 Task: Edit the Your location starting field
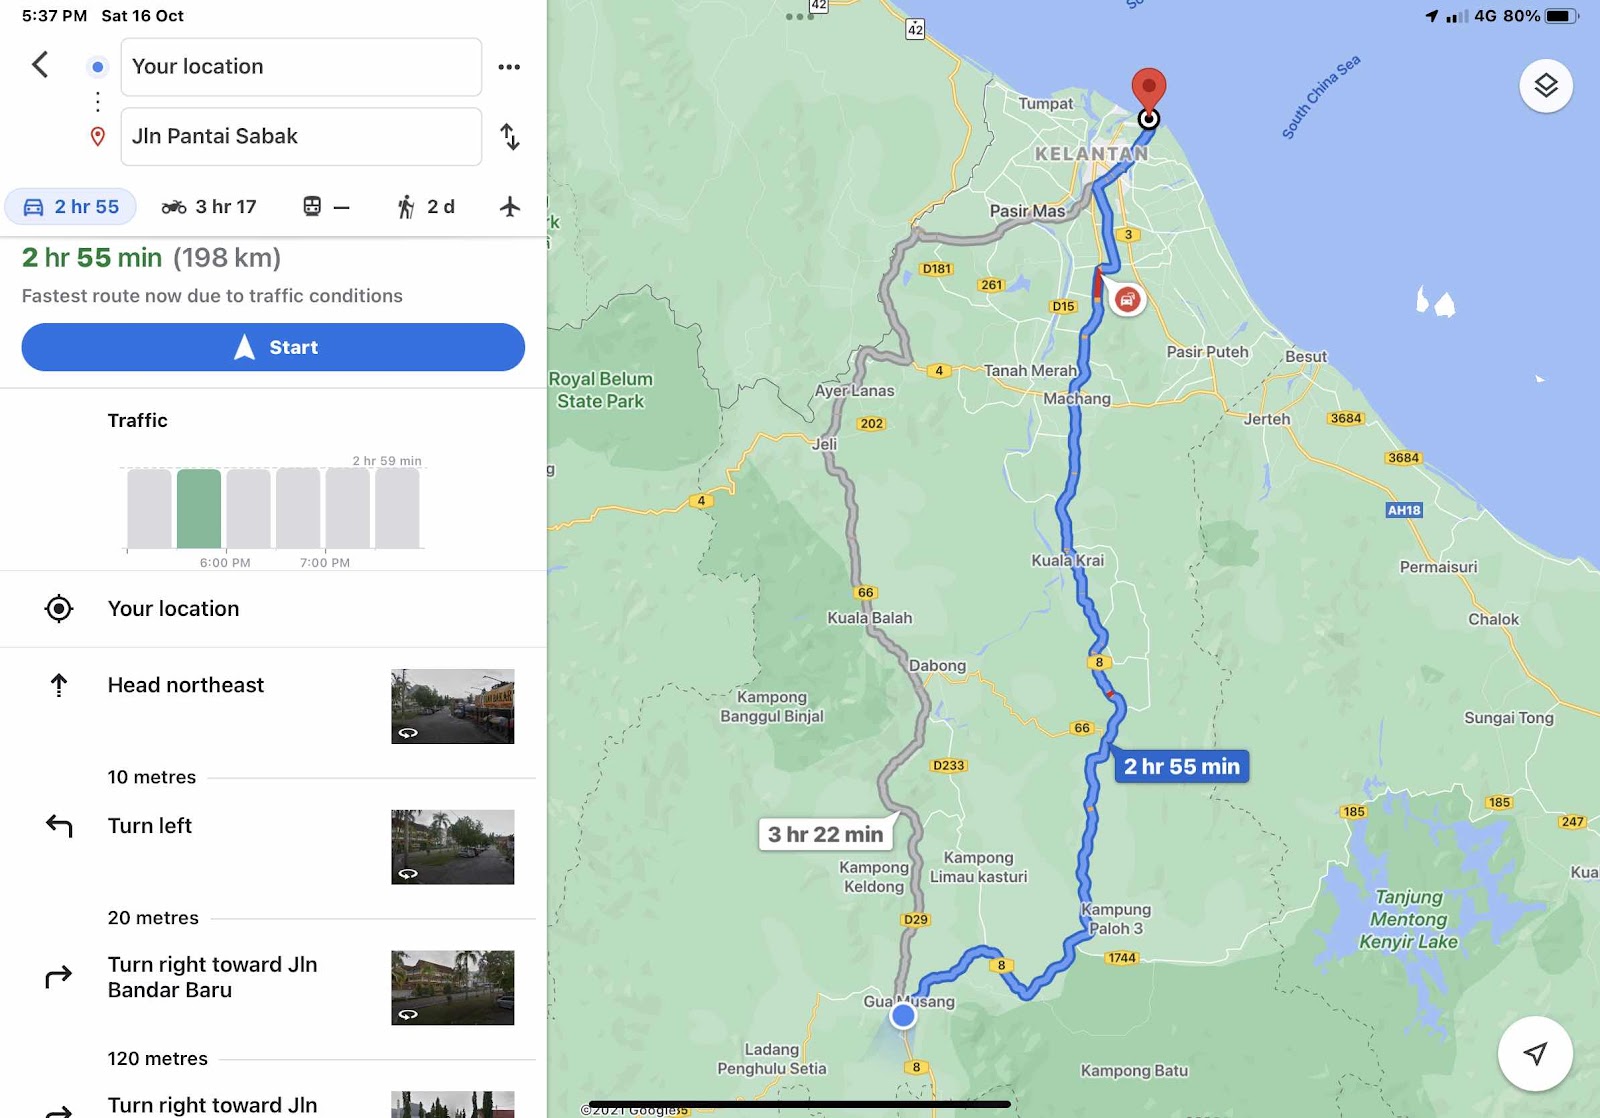pyautogui.click(x=301, y=67)
